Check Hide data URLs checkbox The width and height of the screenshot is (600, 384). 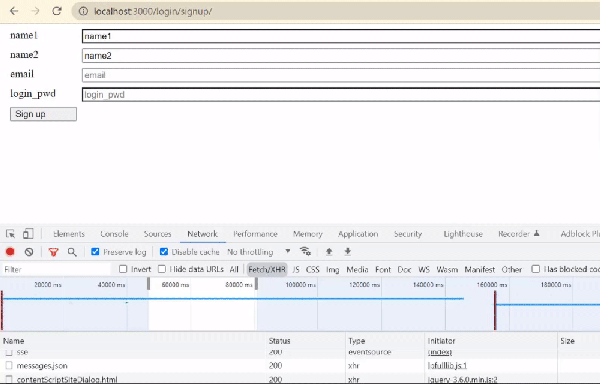pyautogui.click(x=162, y=269)
